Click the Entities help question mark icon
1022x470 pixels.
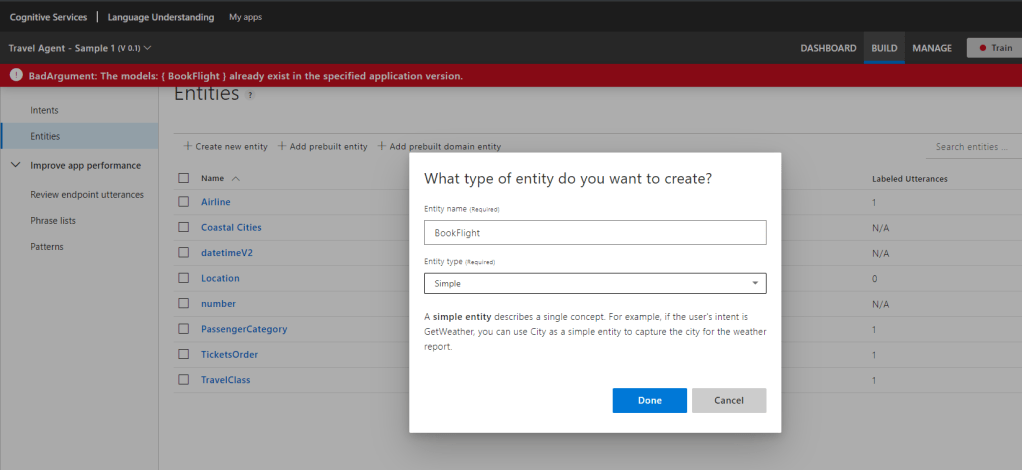click(x=250, y=95)
